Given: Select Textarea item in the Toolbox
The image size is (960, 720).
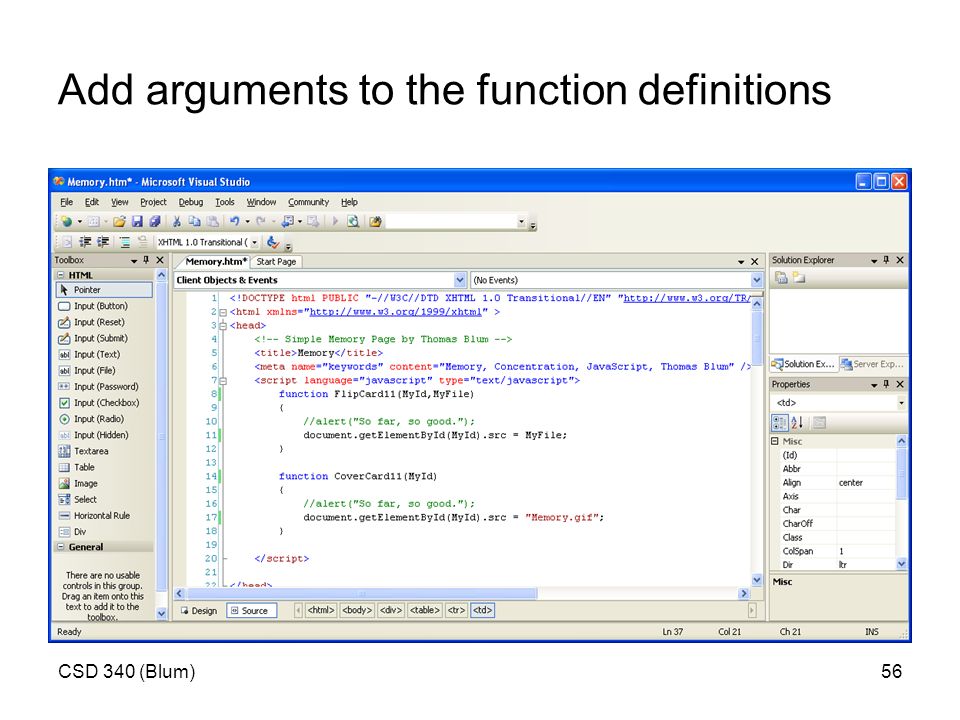Looking at the screenshot, I should [104, 451].
